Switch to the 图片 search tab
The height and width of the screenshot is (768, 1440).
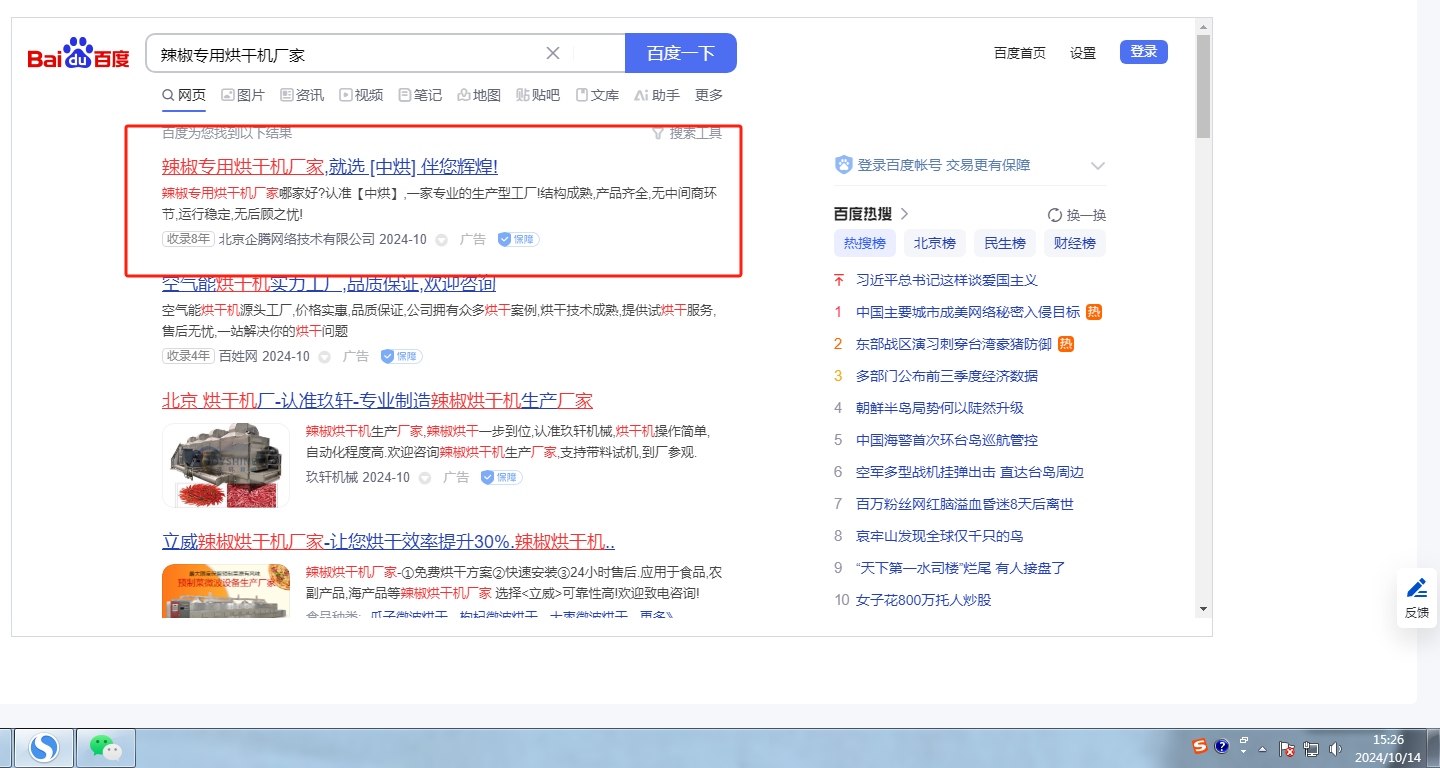[242, 95]
